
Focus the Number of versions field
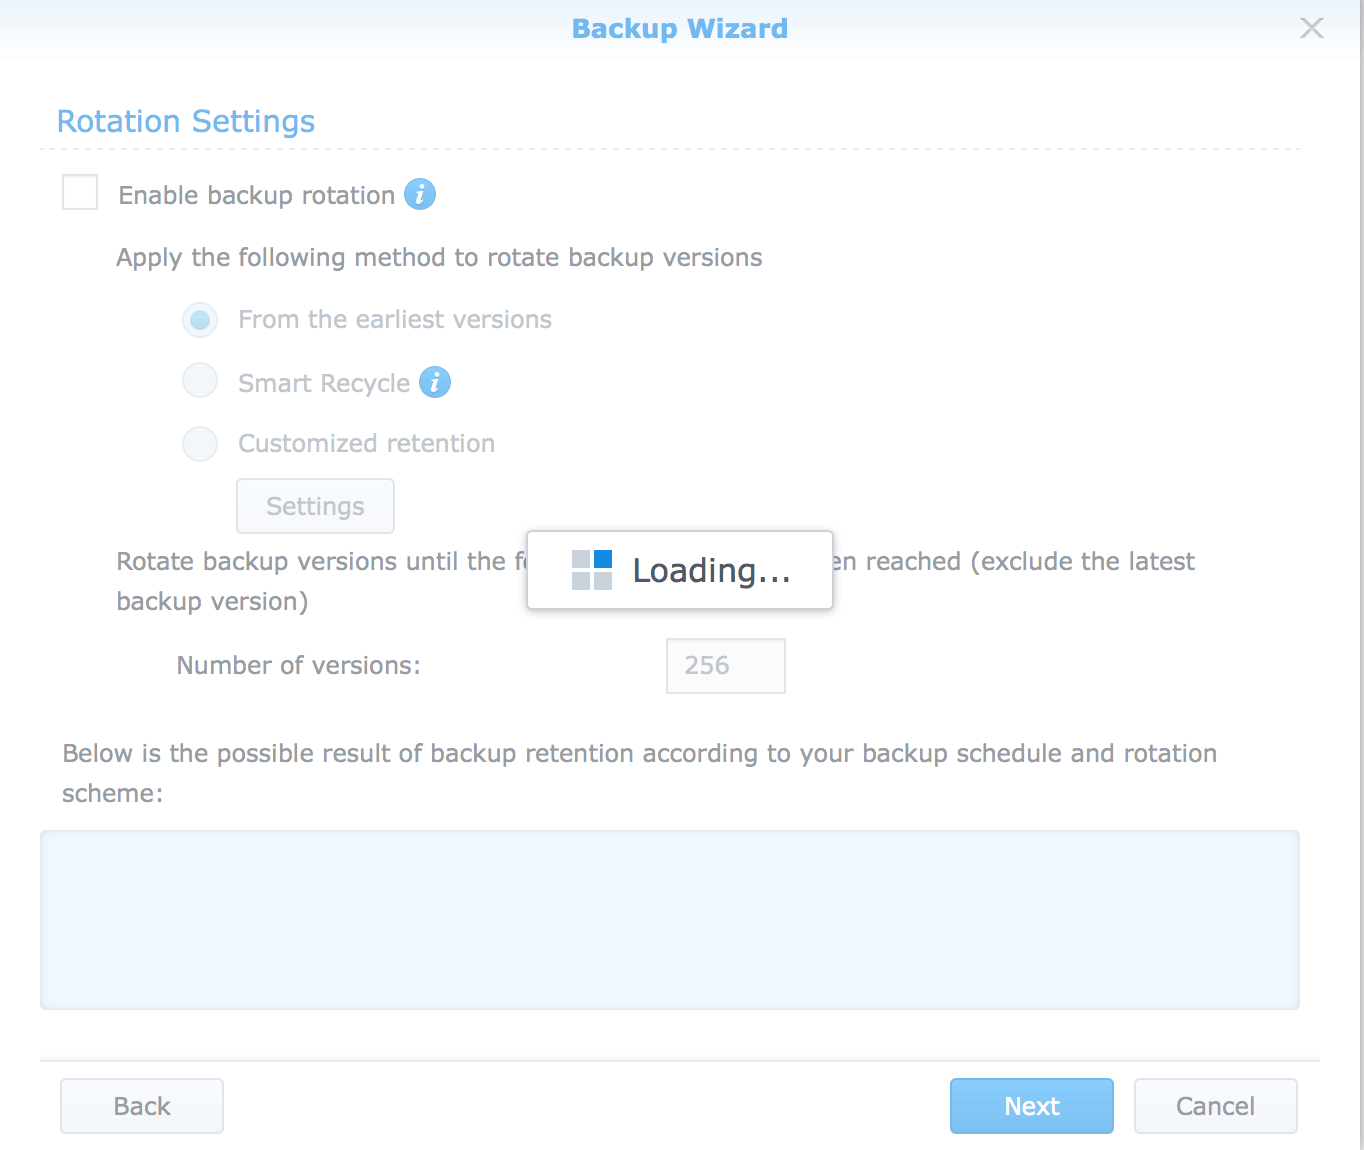click(725, 666)
